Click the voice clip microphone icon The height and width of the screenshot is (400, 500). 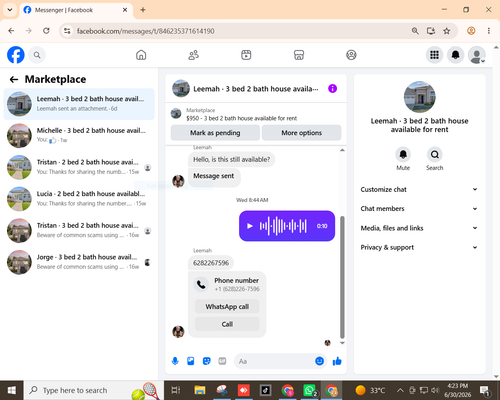coord(175,361)
